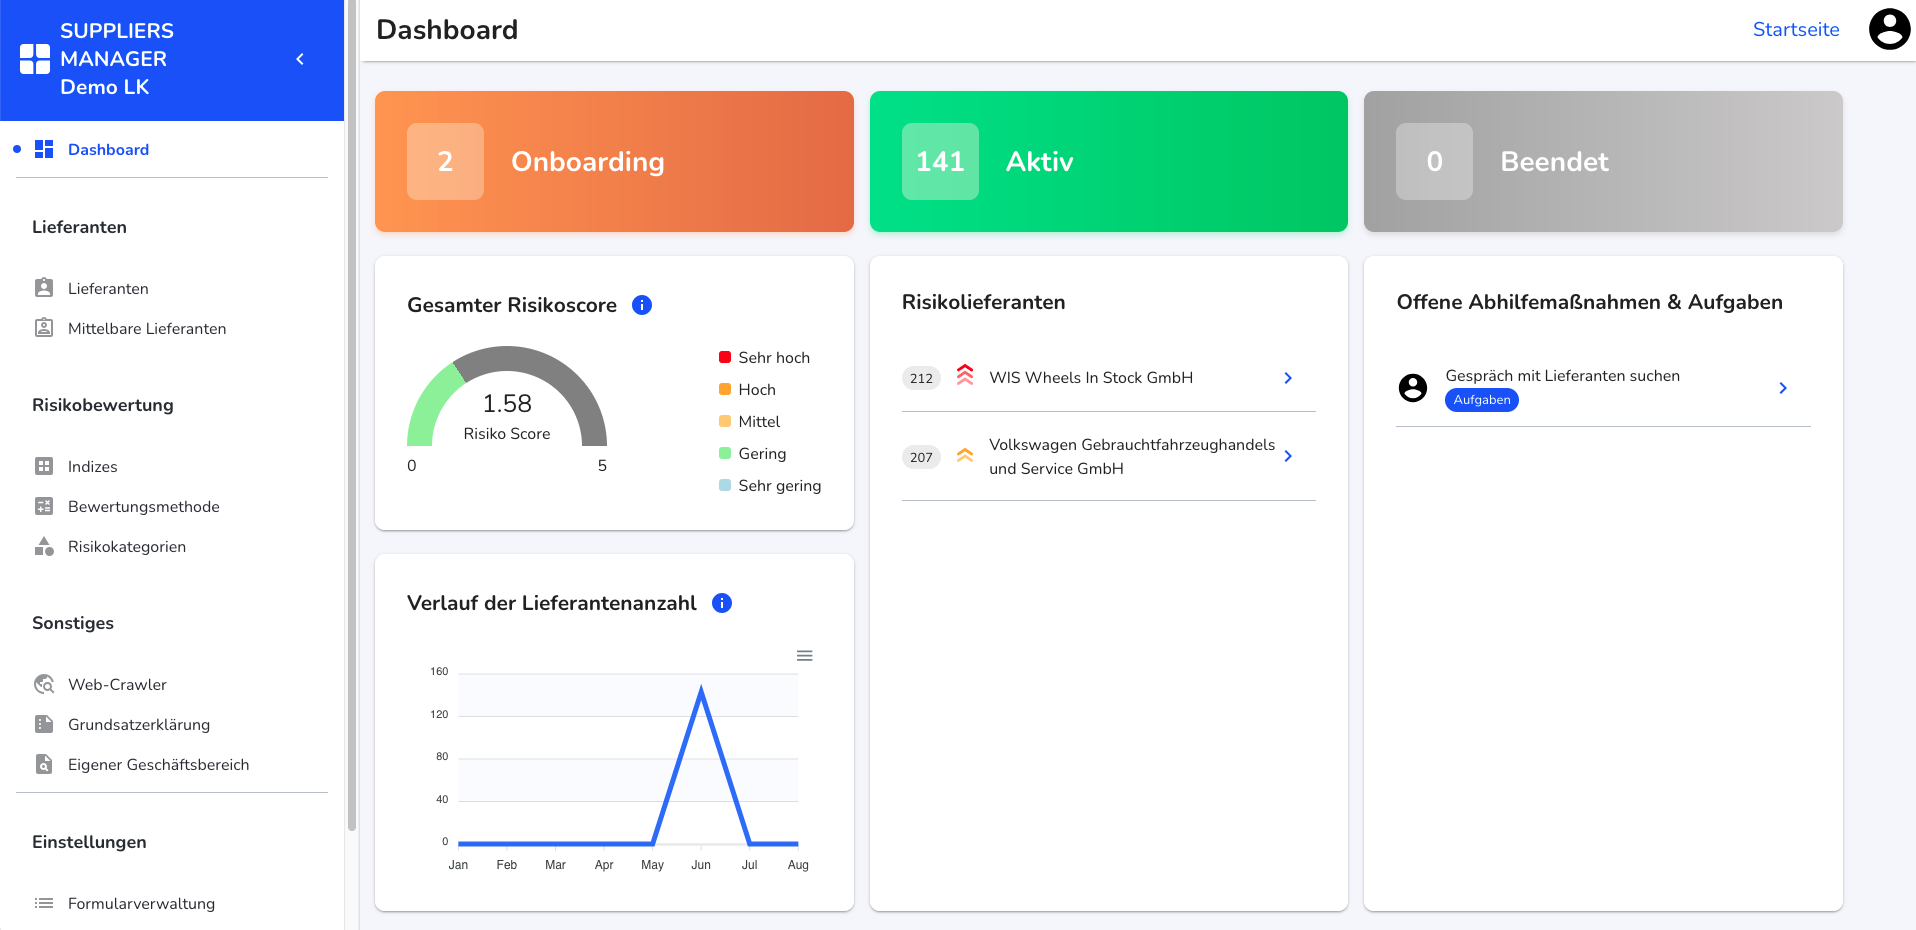Collapse the sidebar with the chevron arrow
This screenshot has width=1916, height=930.
pos(300,59)
